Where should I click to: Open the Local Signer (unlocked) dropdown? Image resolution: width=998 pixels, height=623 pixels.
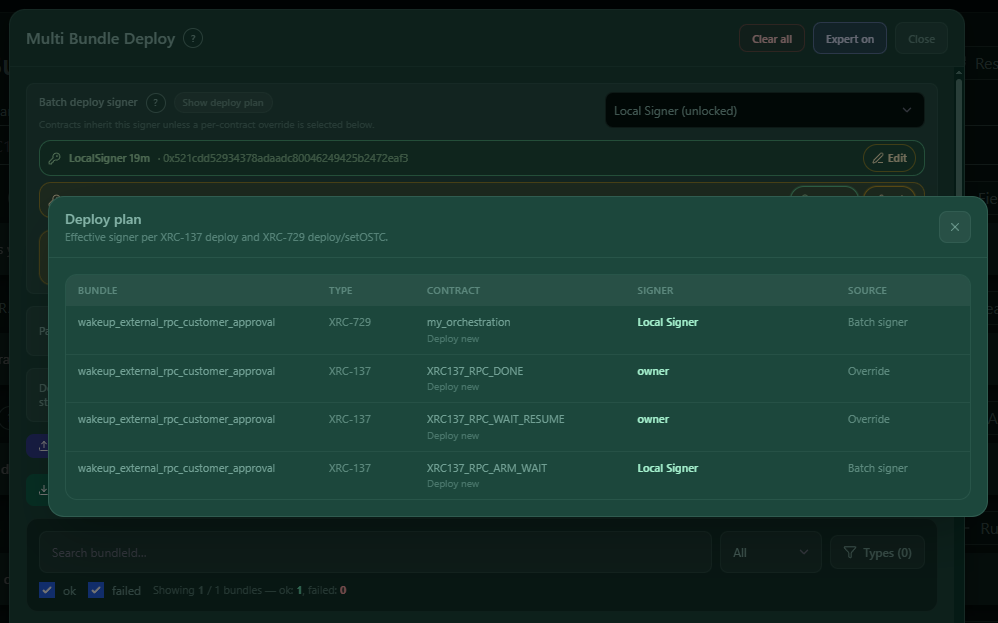tap(764, 111)
